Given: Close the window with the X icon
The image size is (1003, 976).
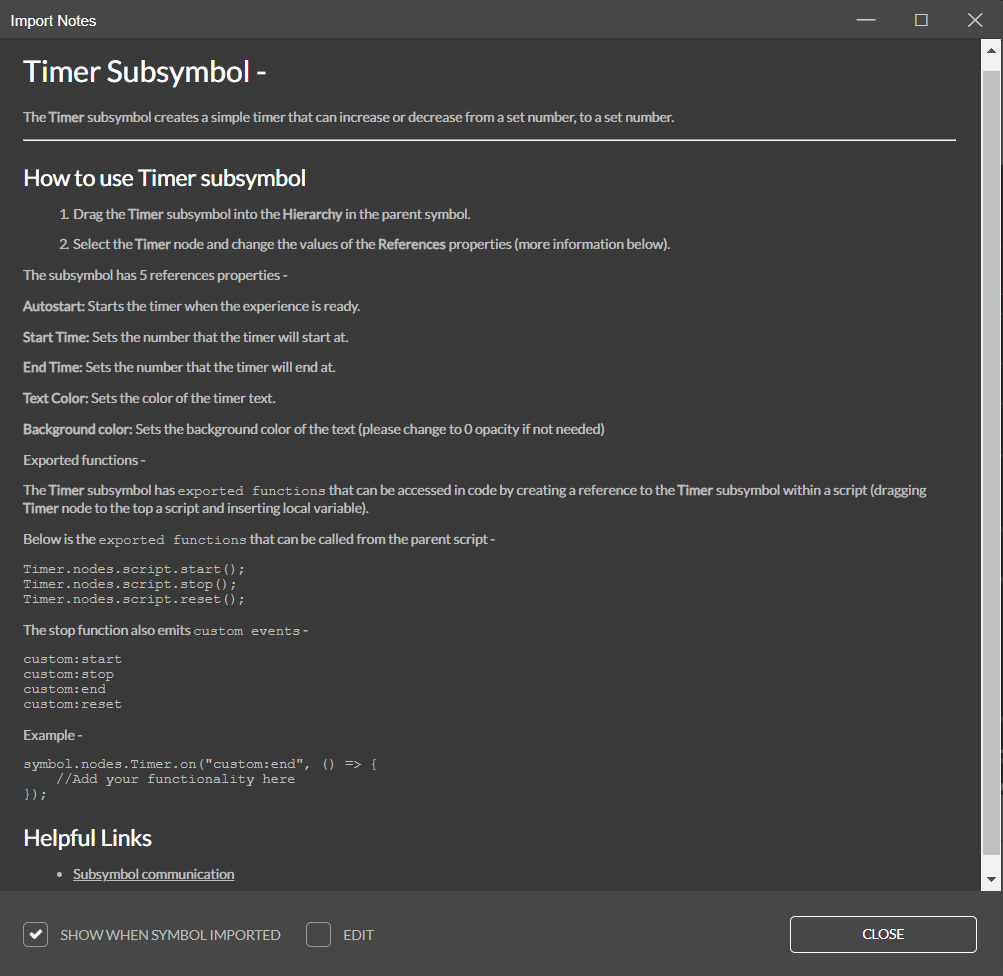Looking at the screenshot, I should [975, 20].
